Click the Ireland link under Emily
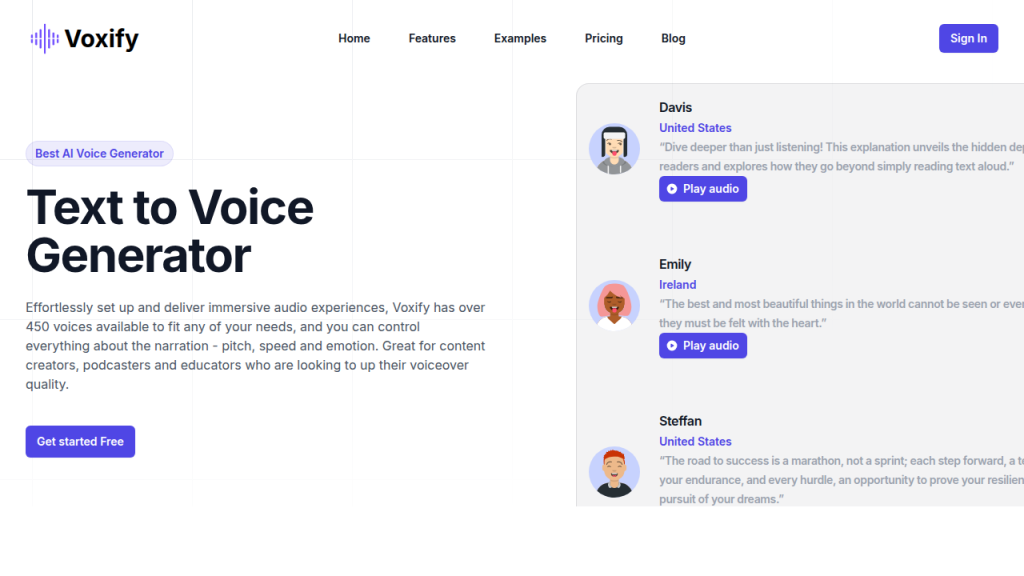Viewport: 1024px width, 576px height. [678, 284]
